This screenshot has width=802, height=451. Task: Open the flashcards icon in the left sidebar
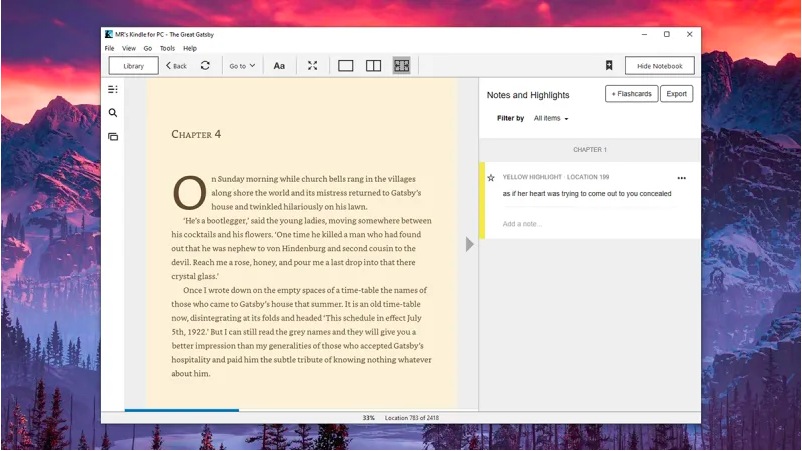113,137
